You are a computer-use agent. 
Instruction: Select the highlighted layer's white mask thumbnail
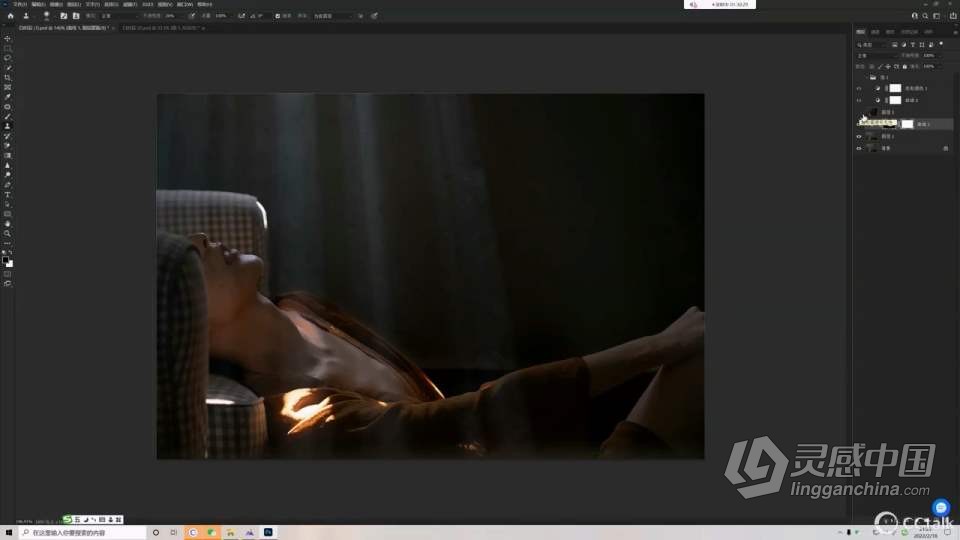(907, 124)
